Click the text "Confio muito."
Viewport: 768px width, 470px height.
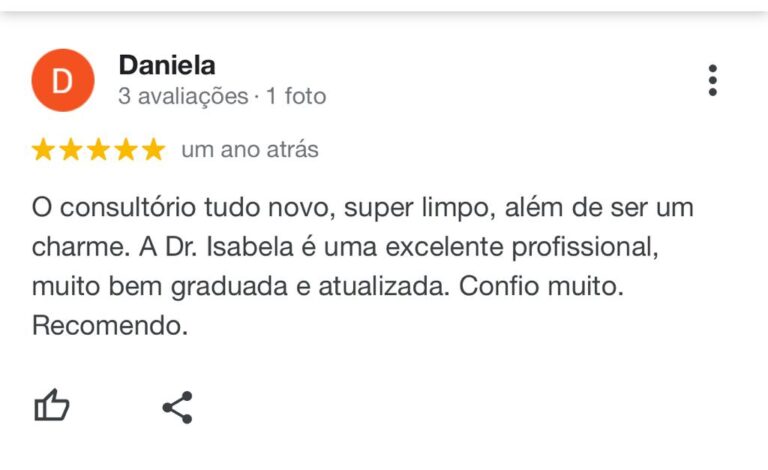pyautogui.click(x=540, y=286)
